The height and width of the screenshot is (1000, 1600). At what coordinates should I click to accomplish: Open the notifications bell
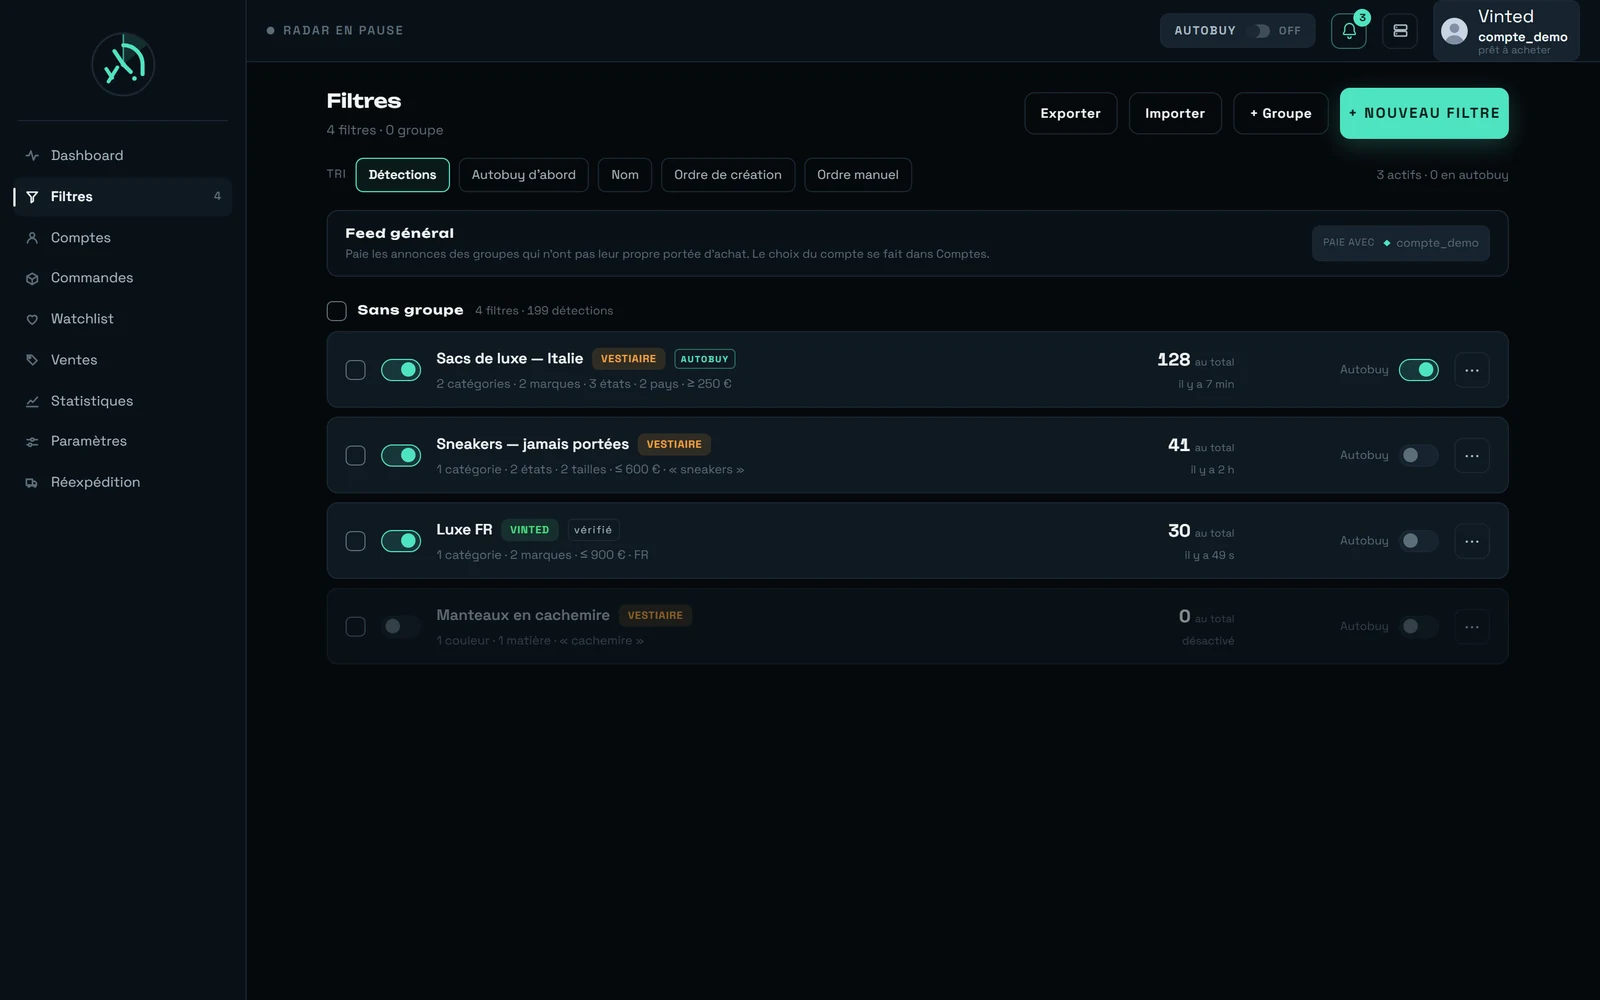(1349, 31)
